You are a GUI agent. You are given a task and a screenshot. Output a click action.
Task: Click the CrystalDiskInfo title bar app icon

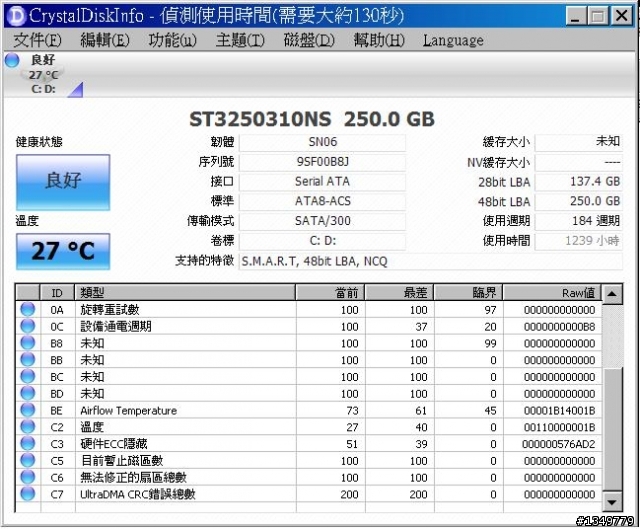(x=16, y=16)
